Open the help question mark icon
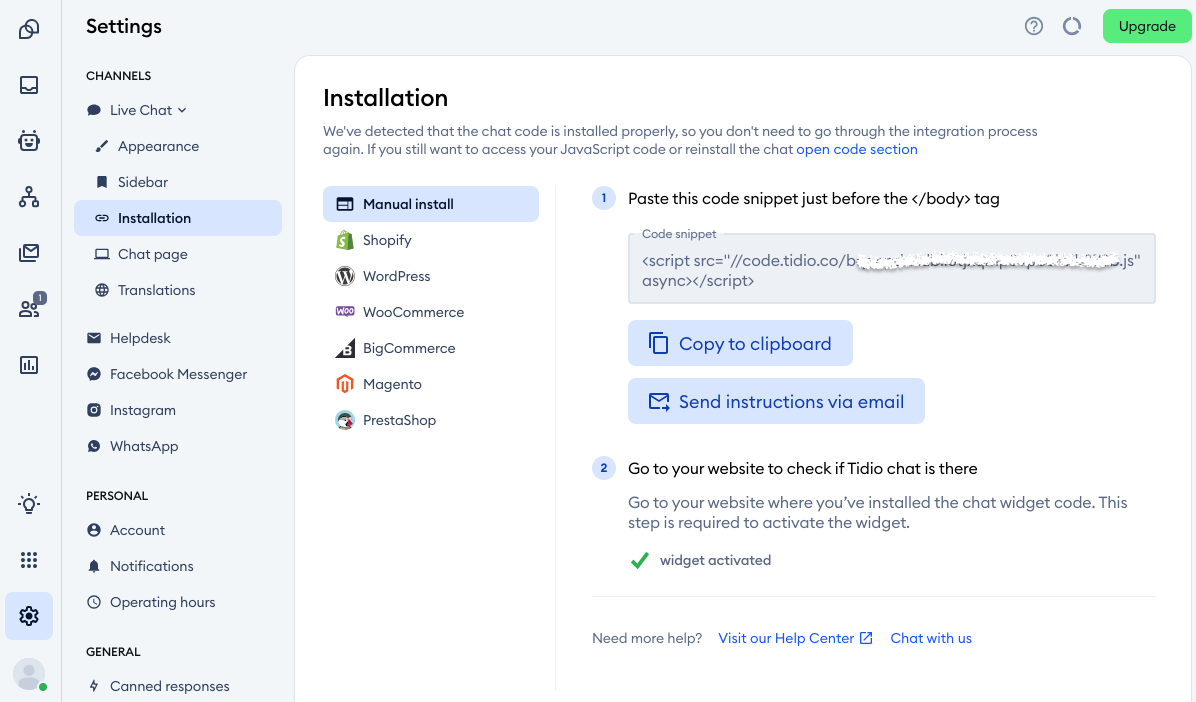Viewport: 1196px width, 702px height. coord(1033,26)
